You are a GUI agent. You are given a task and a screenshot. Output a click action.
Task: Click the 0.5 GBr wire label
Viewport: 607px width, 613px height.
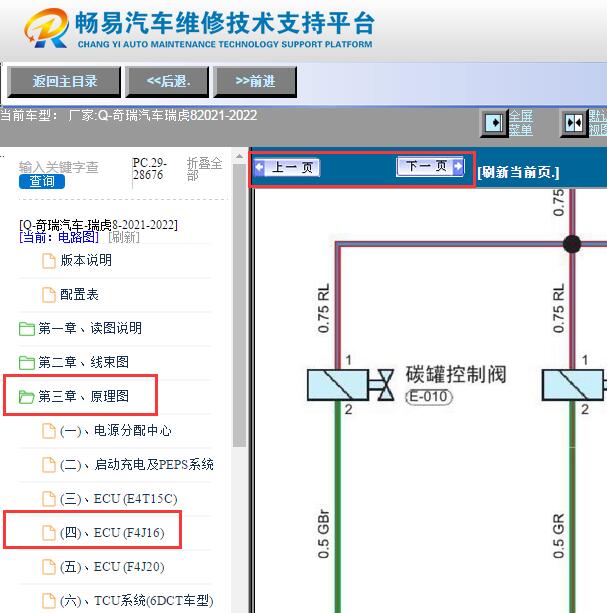[323, 535]
